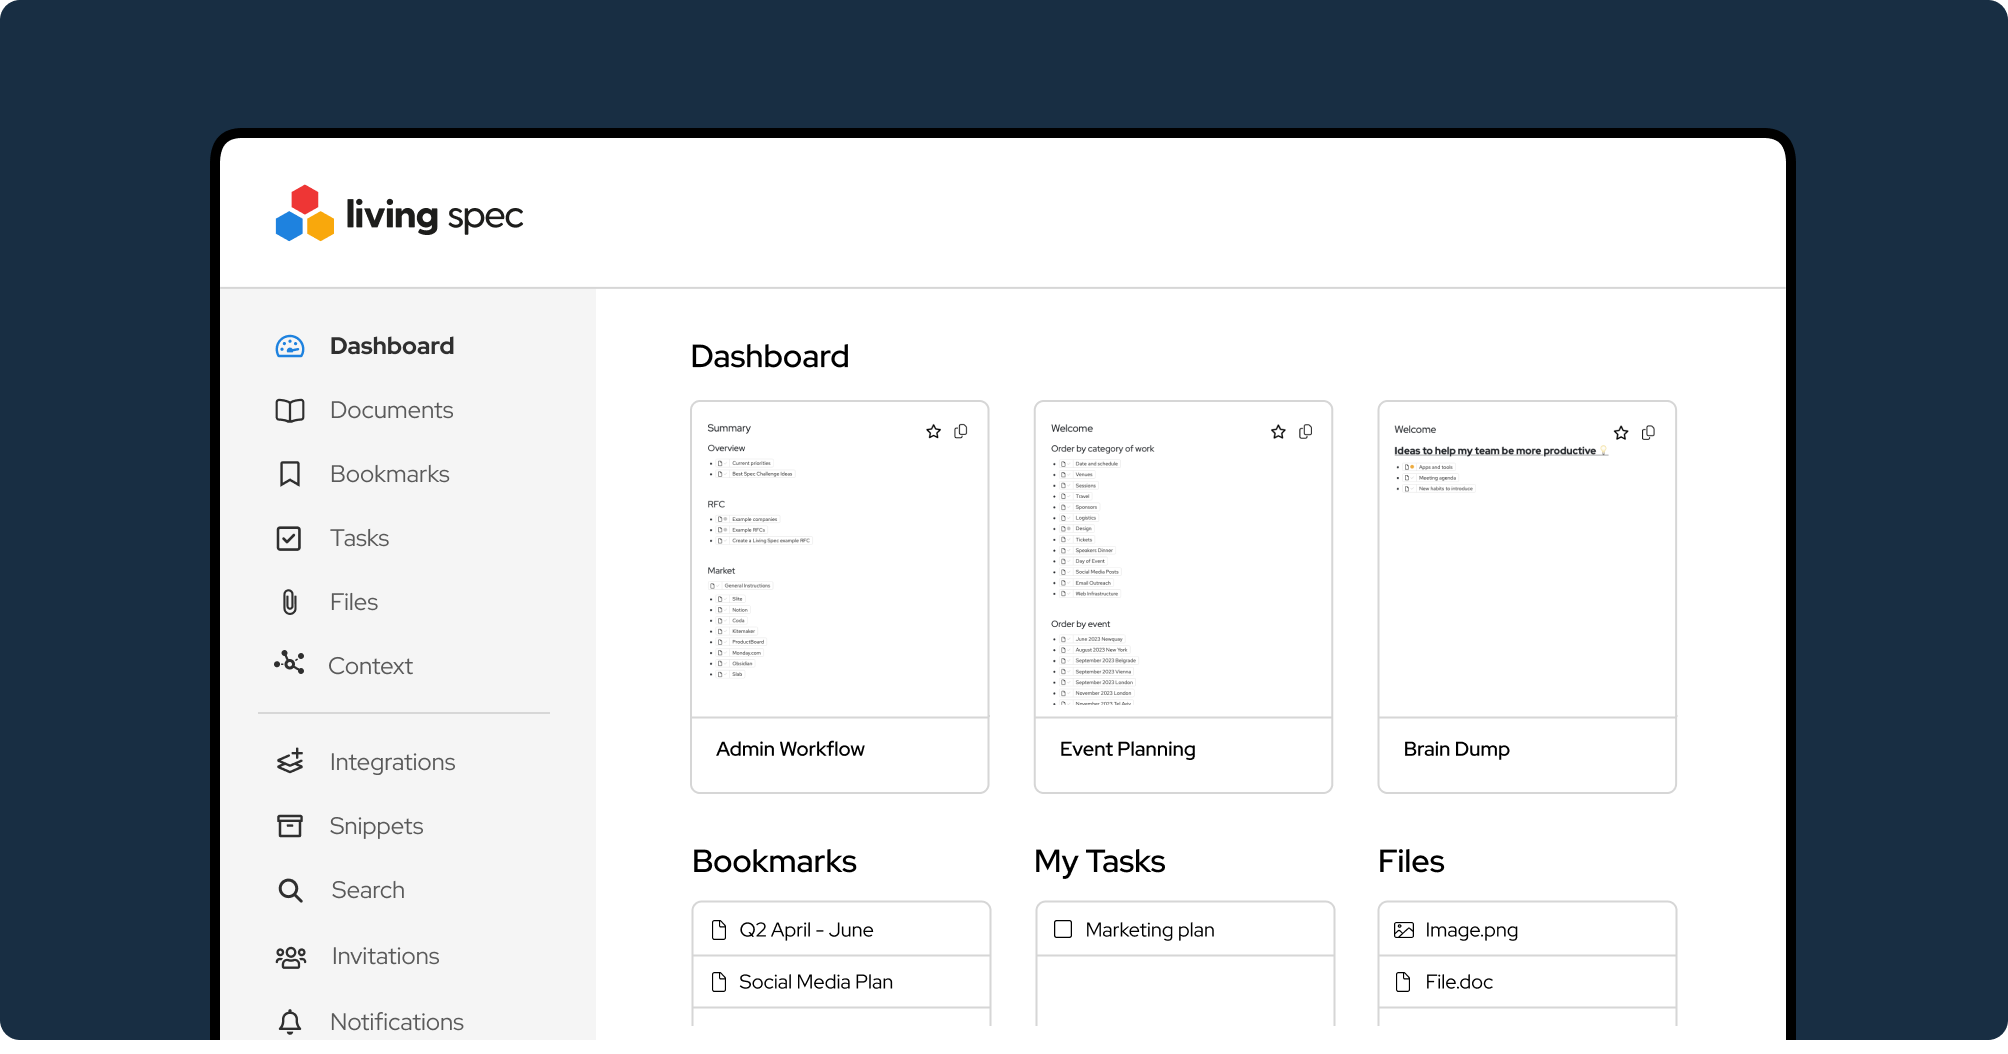
Task: Open the Social Media Plan bookmark
Action: click(815, 982)
